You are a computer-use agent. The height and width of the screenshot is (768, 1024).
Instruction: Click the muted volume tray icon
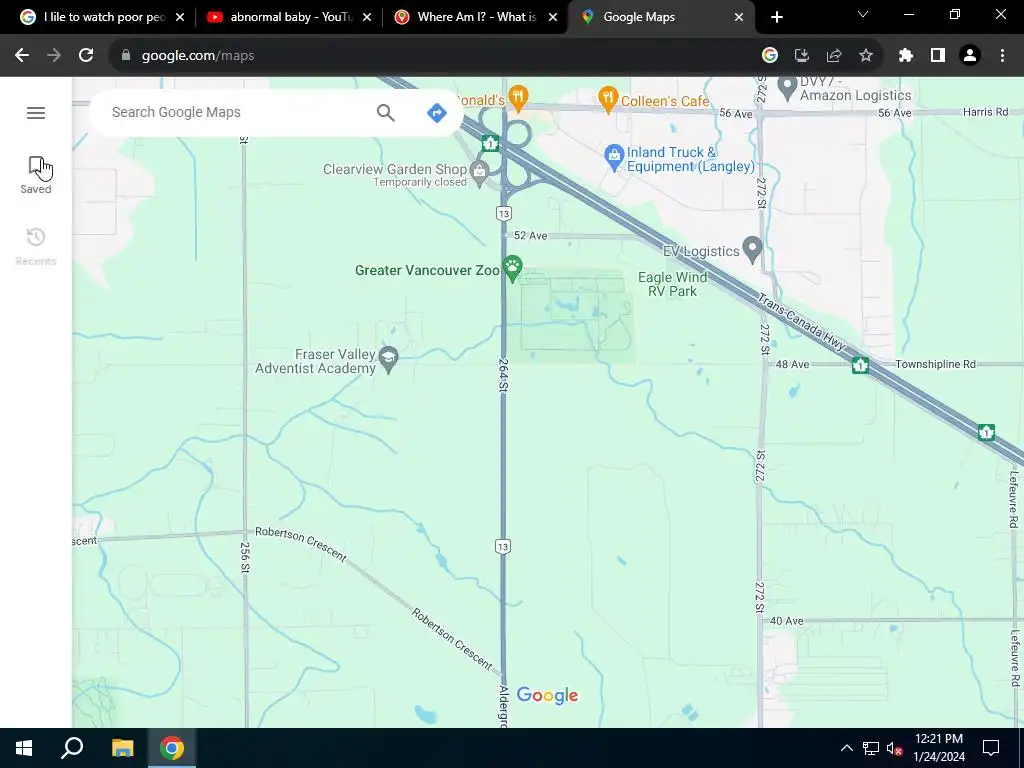894,748
